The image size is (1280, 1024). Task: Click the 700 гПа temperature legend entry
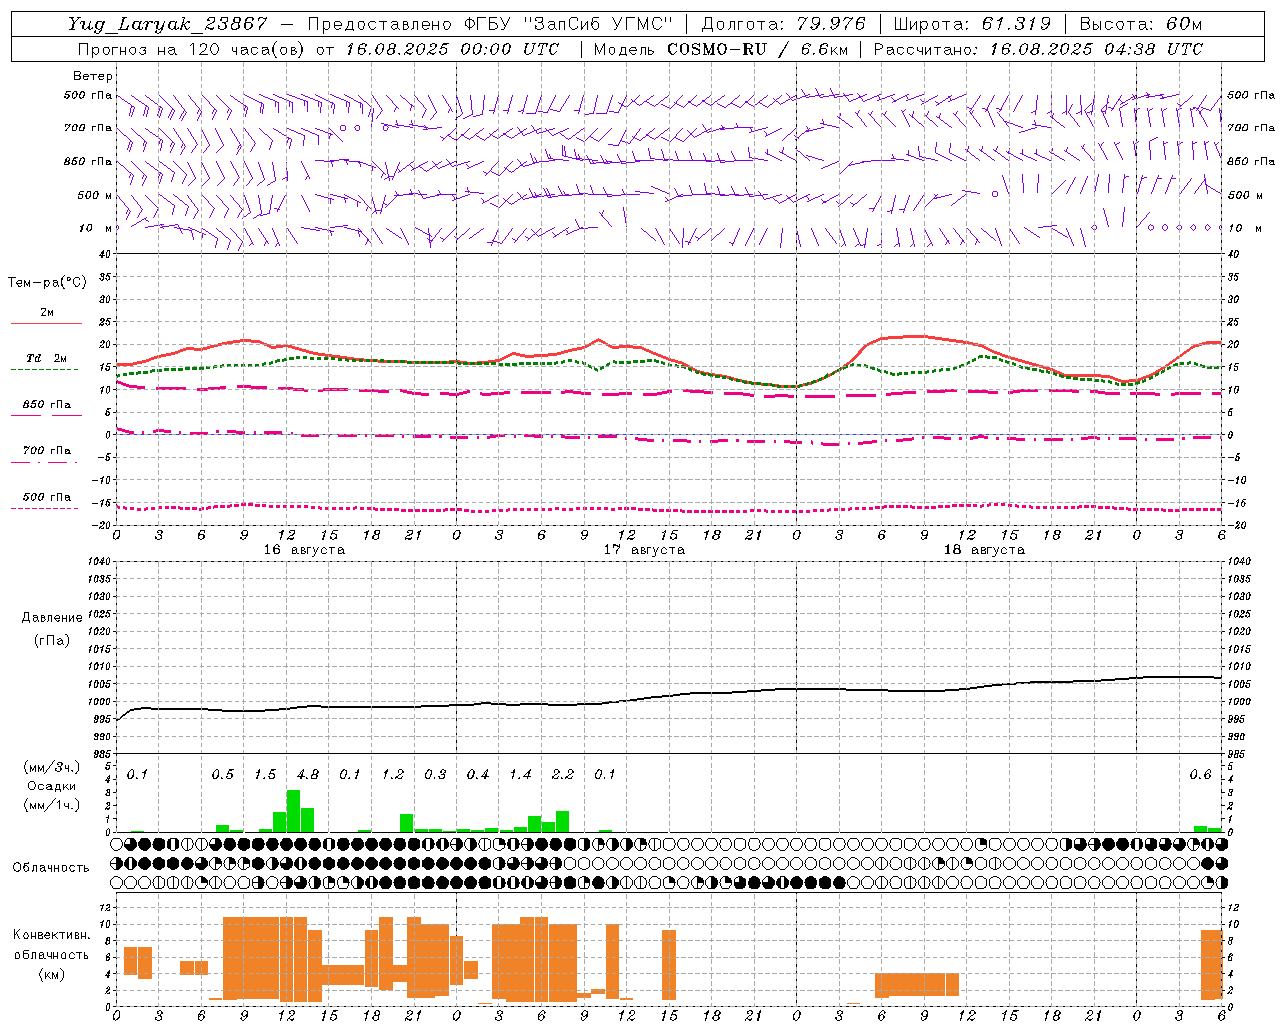(46, 451)
